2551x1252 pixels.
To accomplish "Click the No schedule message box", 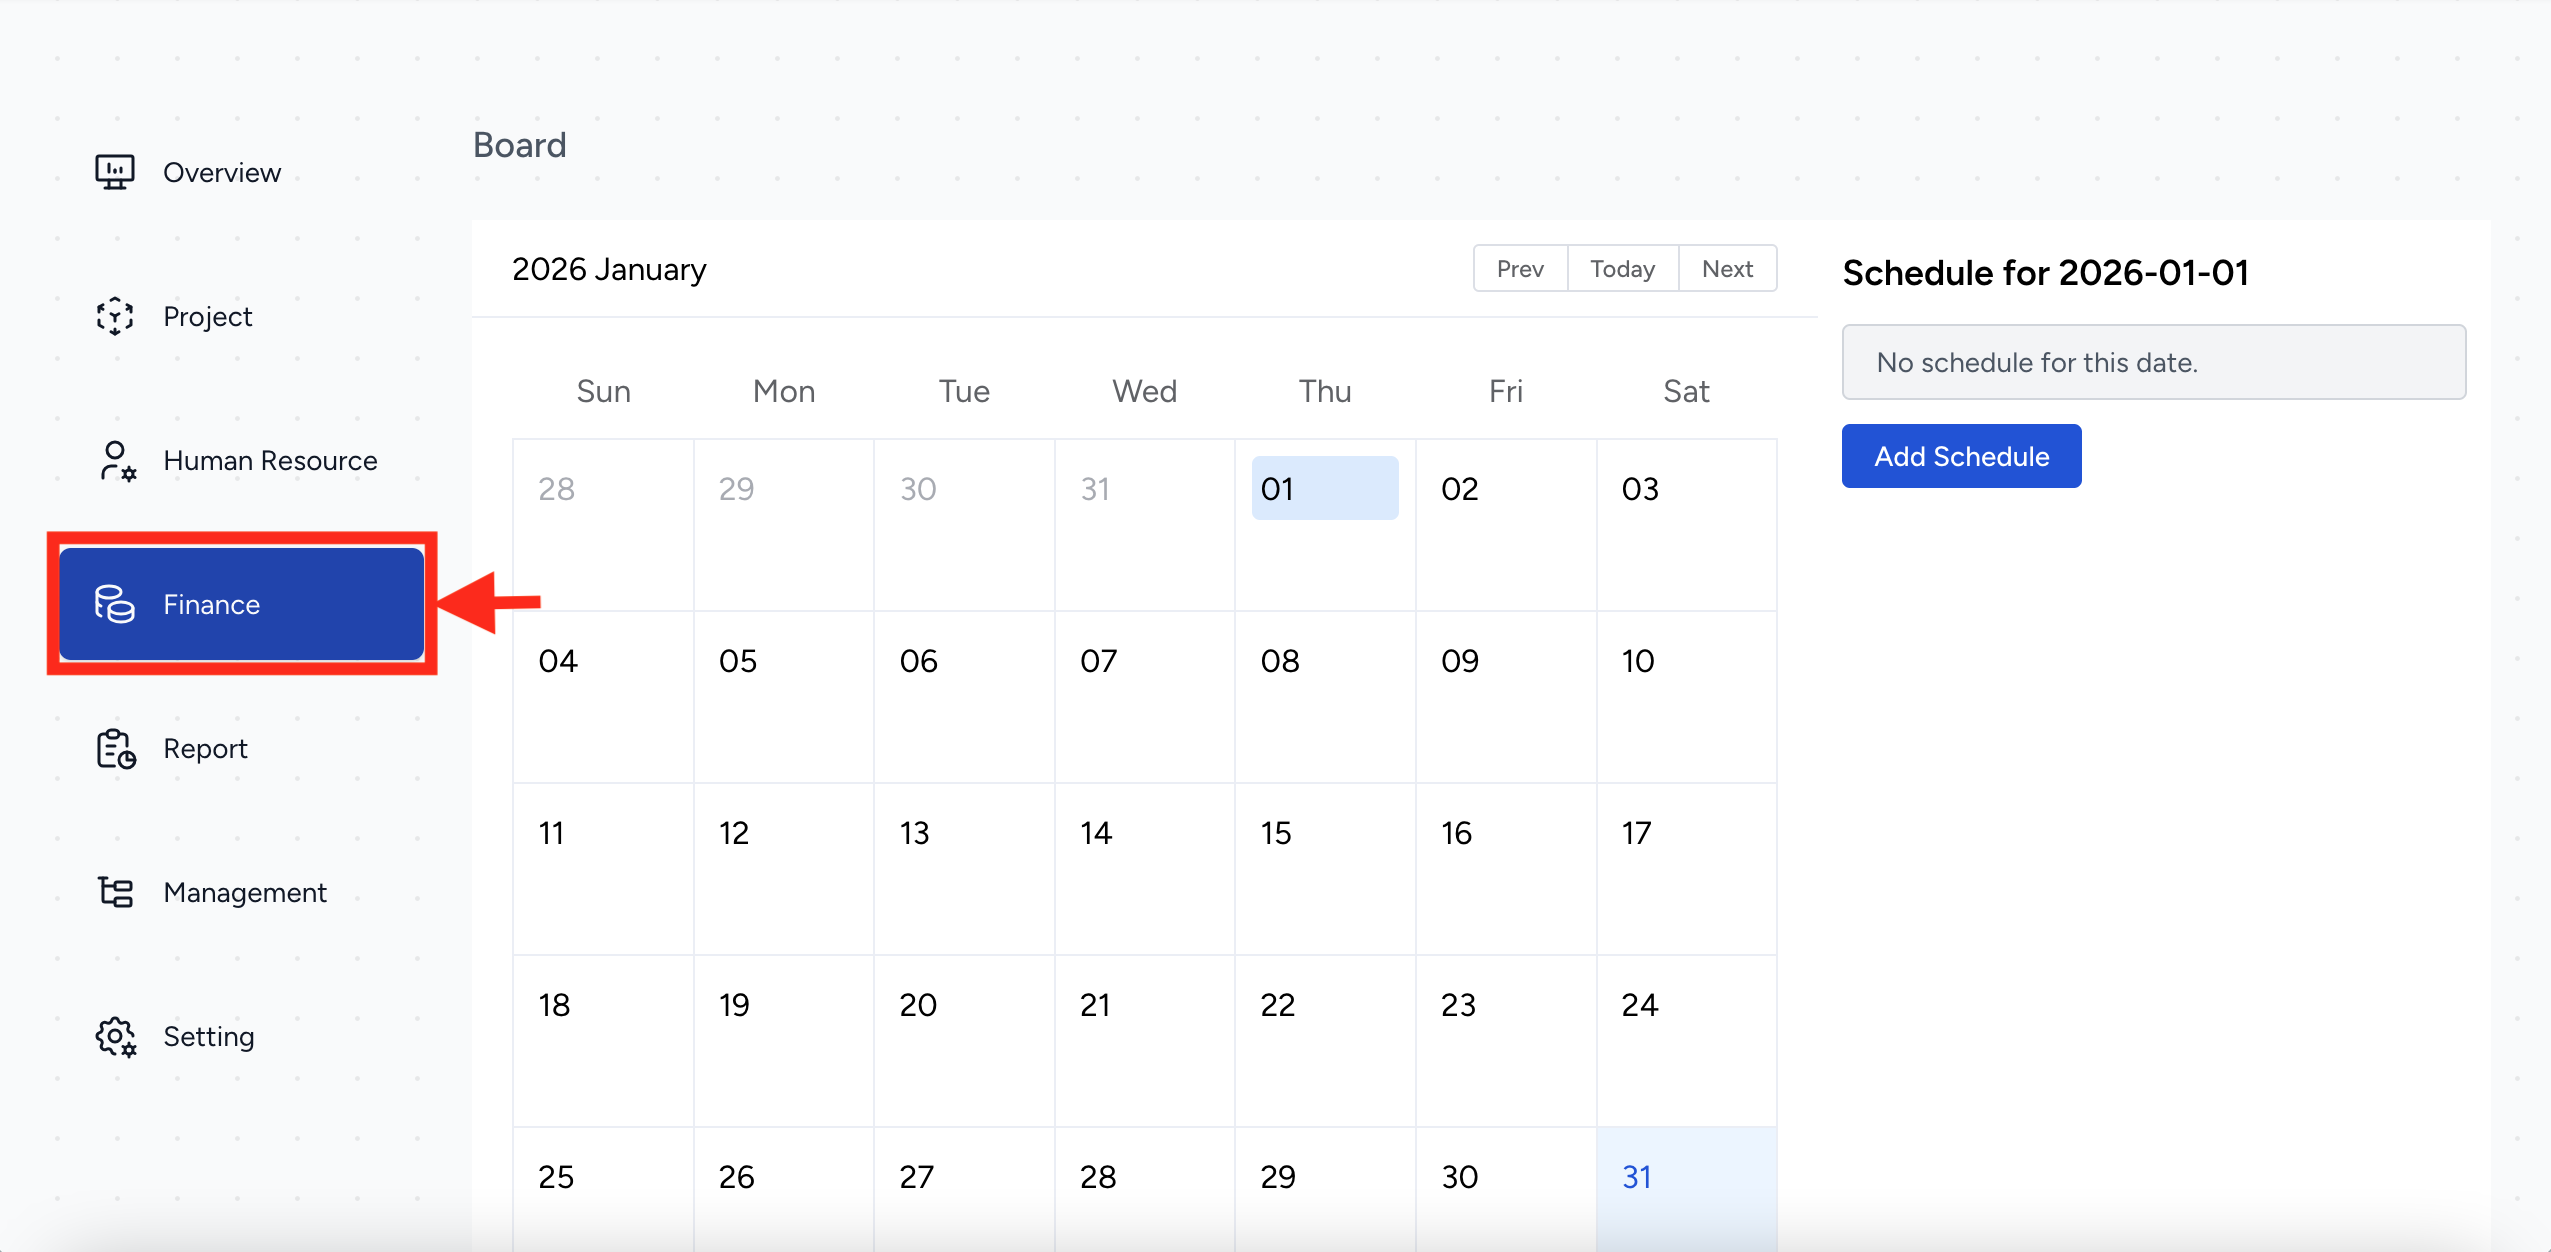I will (2153, 362).
